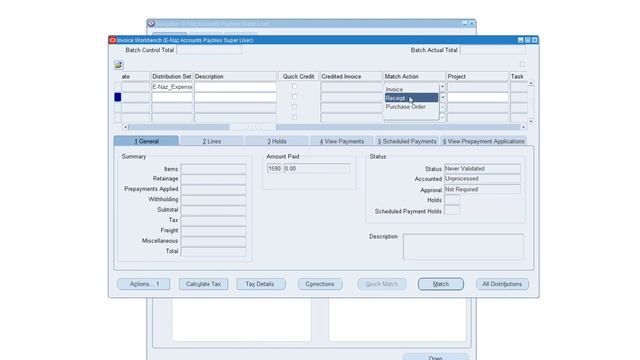Click Status field showing Never Validated
The image size is (640, 360).
(482, 169)
